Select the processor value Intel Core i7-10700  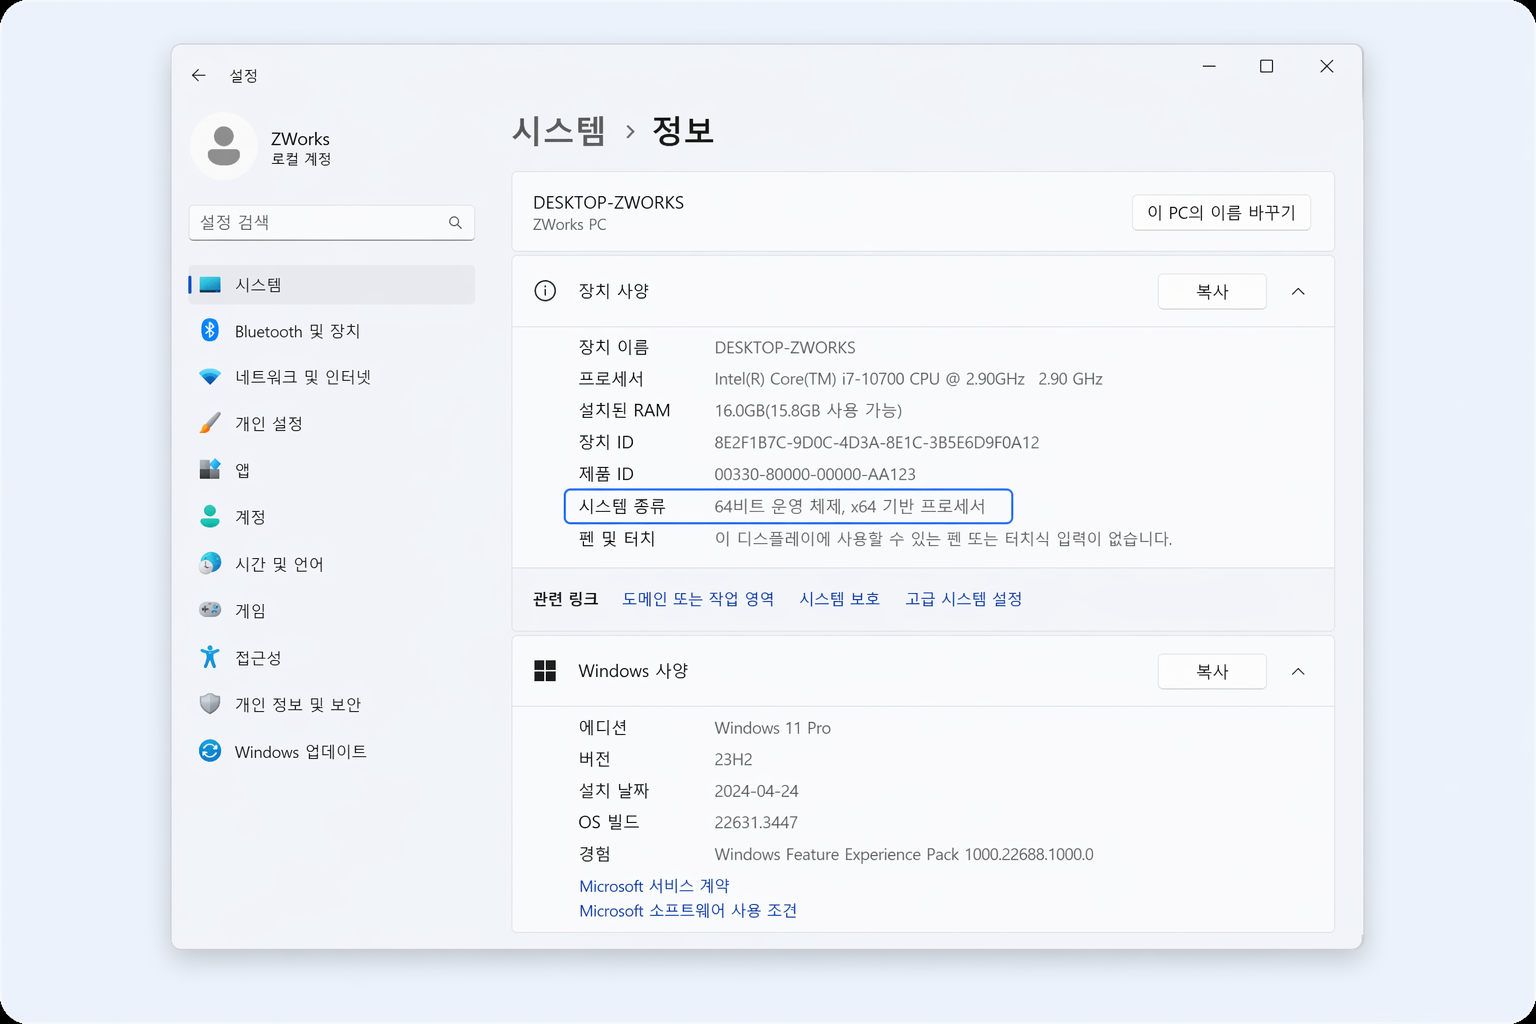[x=908, y=379]
